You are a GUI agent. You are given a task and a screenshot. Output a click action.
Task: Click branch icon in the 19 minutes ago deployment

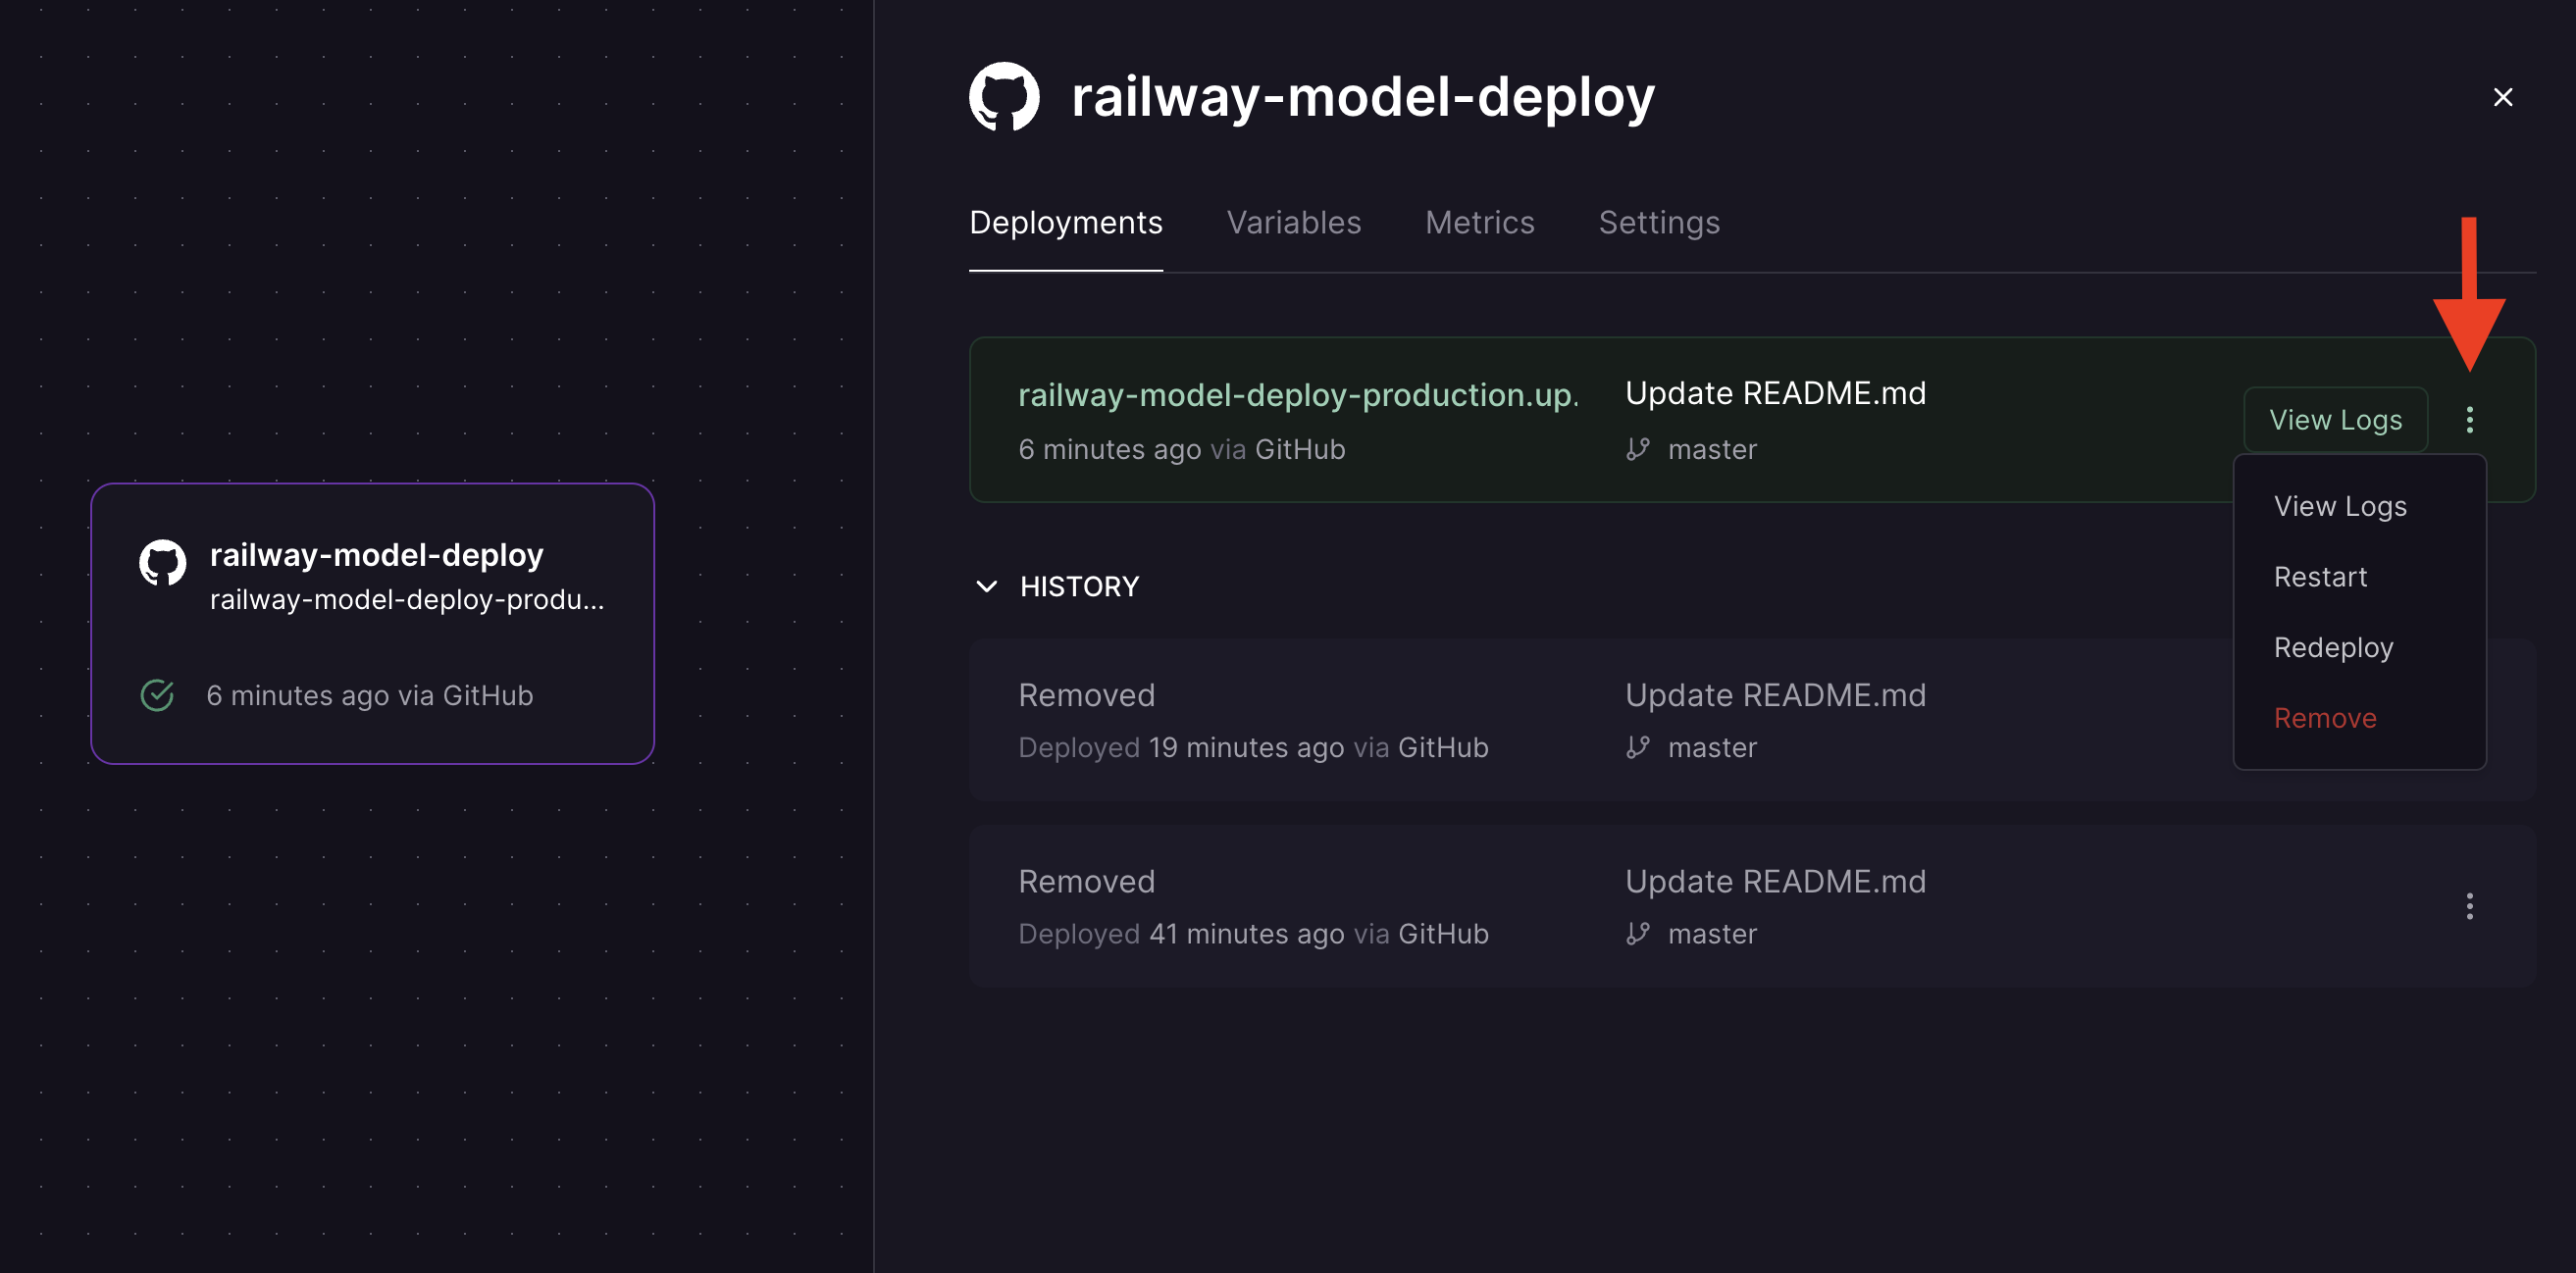[x=1637, y=748]
